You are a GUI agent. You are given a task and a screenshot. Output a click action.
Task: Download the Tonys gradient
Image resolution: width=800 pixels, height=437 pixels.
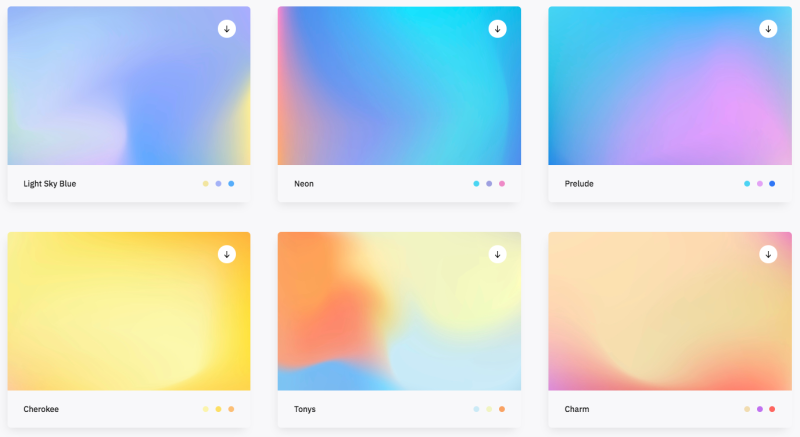point(497,254)
